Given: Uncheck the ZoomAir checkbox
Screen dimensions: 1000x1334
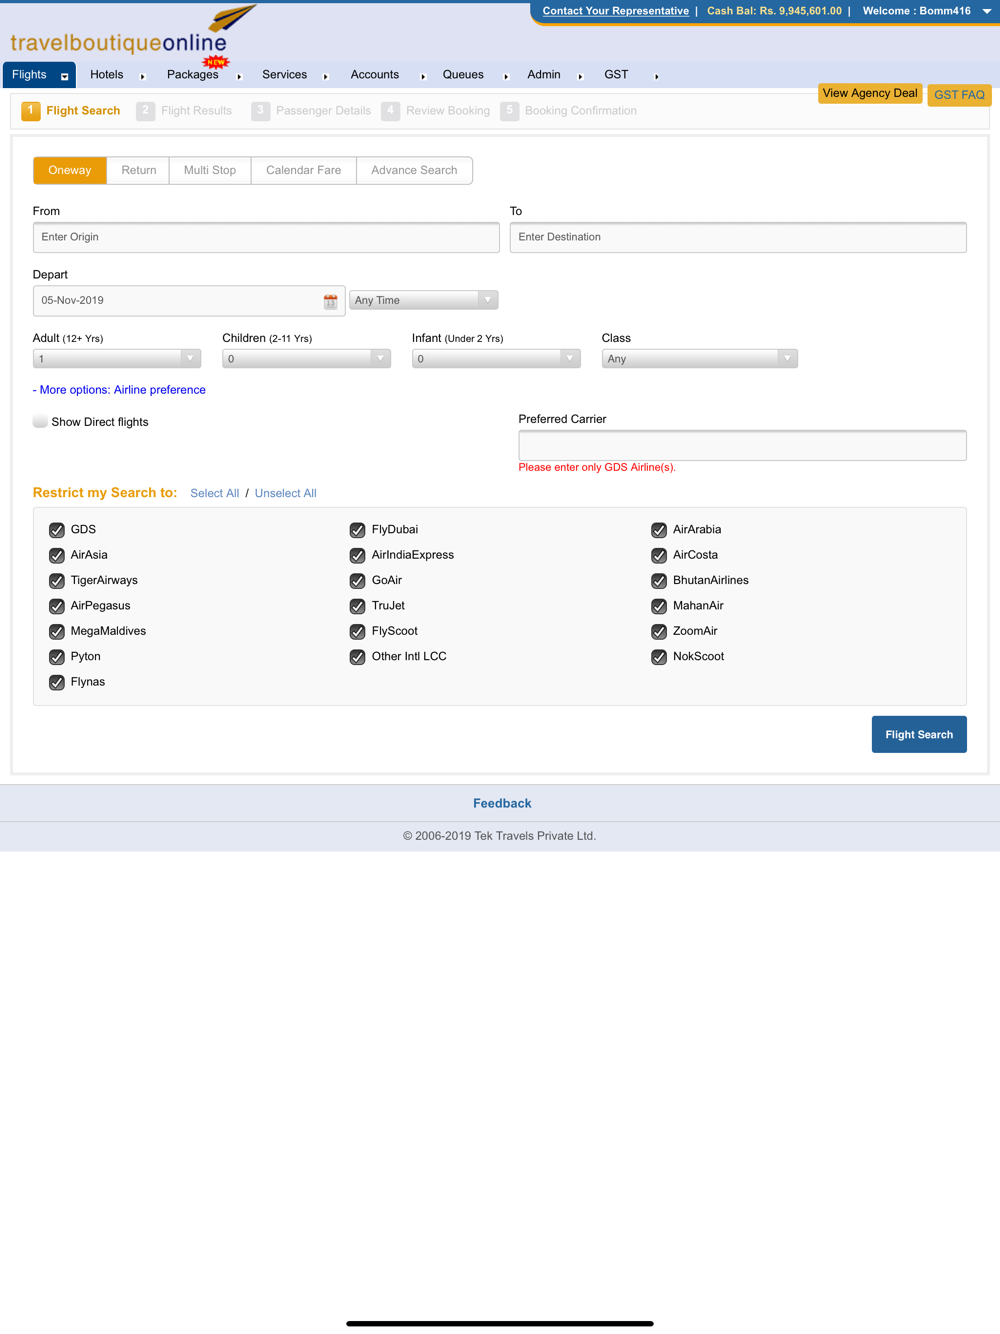Looking at the screenshot, I should coord(659,632).
